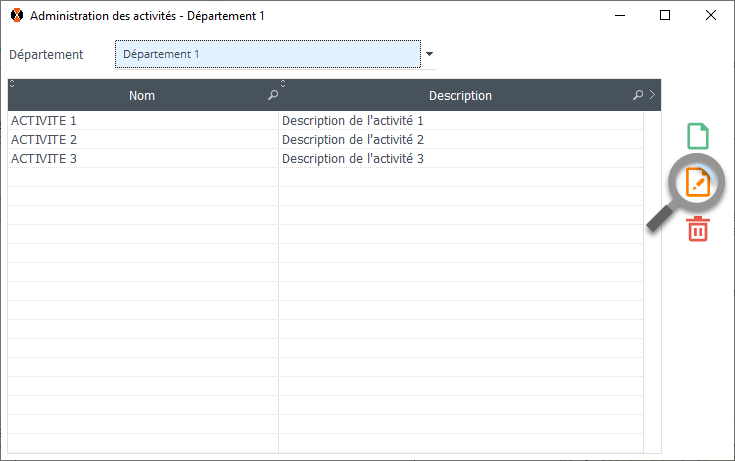Screen dimensions: 735x461
Task: Click the green new activity icon
Action: point(698,136)
